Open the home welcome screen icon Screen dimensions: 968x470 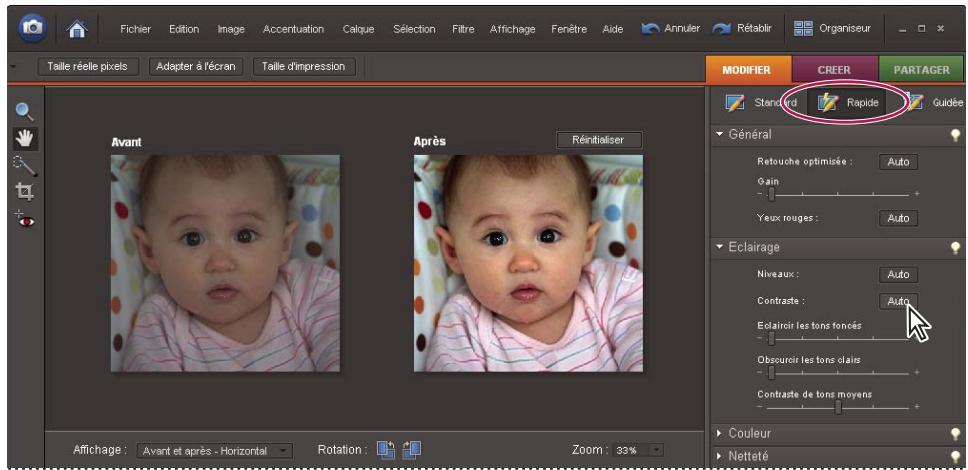coord(77,29)
